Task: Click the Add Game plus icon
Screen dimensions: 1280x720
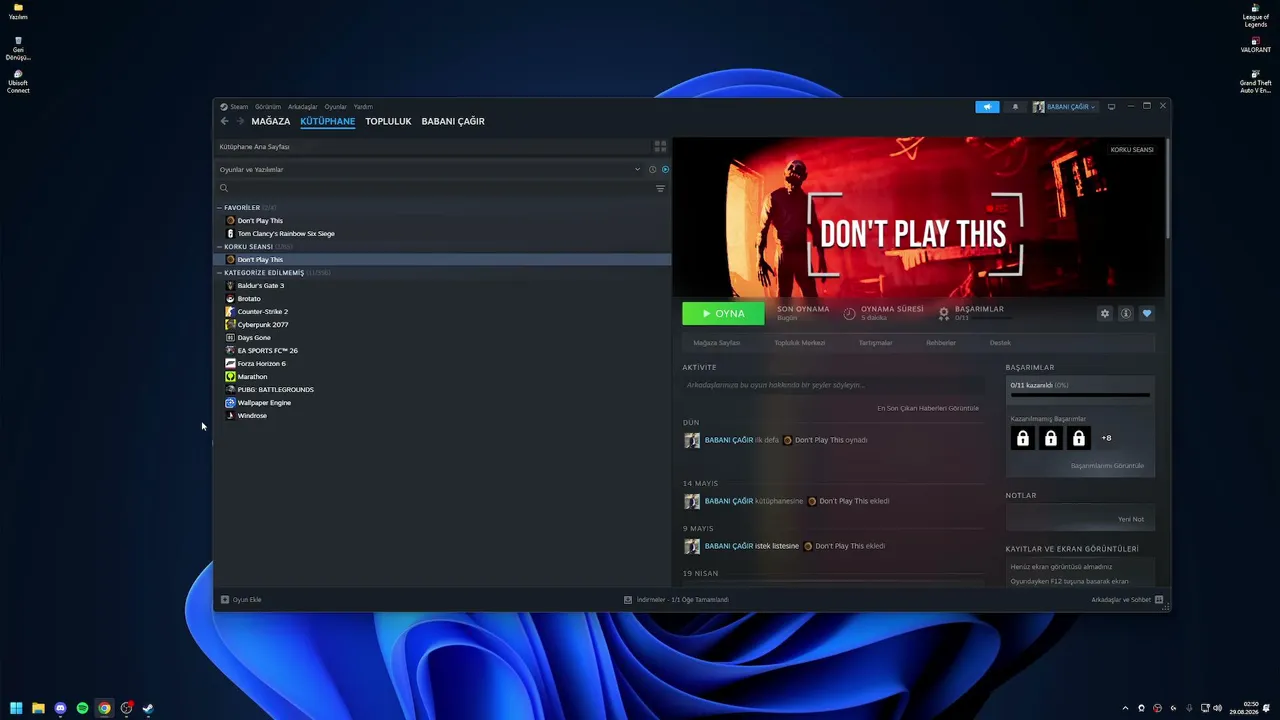Action: (x=225, y=600)
